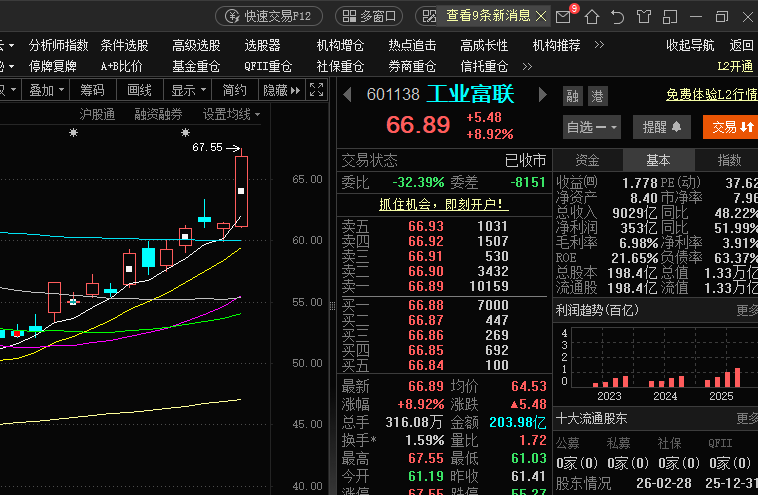Image resolution: width=758 pixels, height=495 pixels.
Task: Expand the 自选一 watchlist dropdown
Action: (592, 127)
